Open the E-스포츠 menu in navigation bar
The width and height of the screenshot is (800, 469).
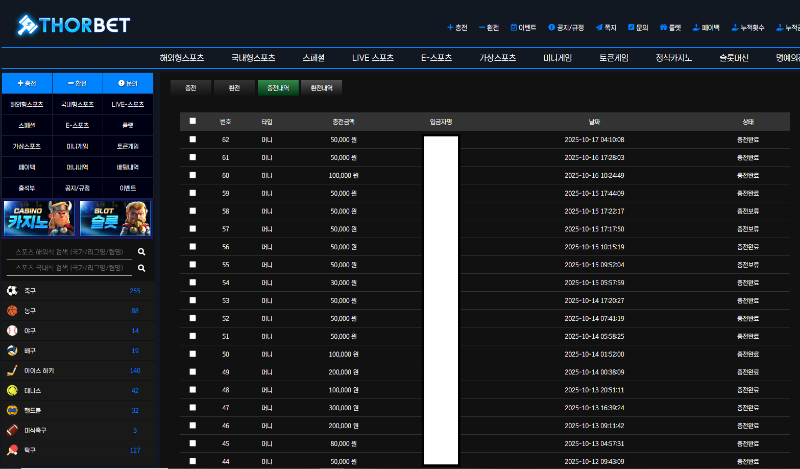coord(440,58)
